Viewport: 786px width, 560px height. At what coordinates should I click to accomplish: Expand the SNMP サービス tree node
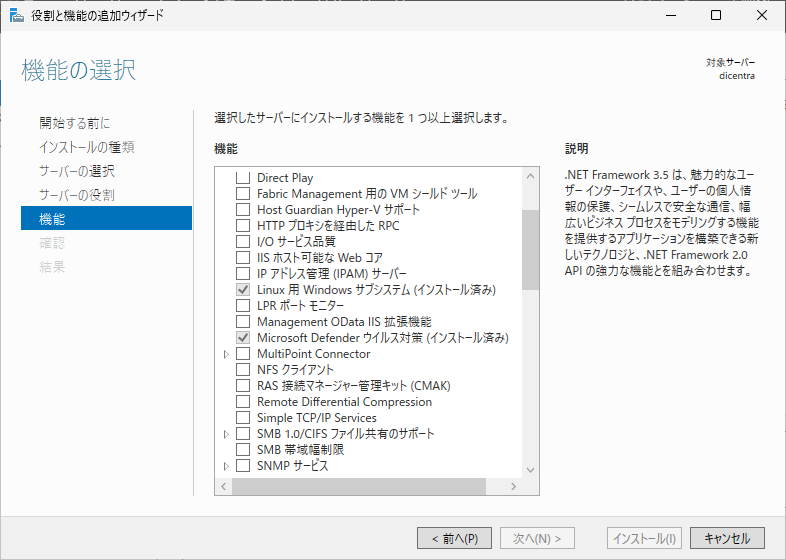(226, 466)
